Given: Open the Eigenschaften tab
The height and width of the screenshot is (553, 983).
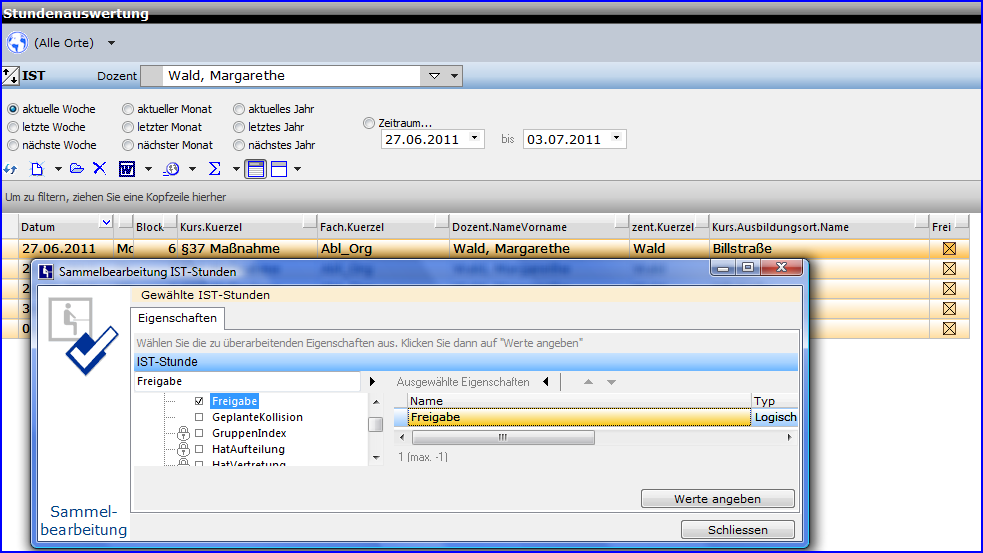Looking at the screenshot, I should click(x=177, y=319).
